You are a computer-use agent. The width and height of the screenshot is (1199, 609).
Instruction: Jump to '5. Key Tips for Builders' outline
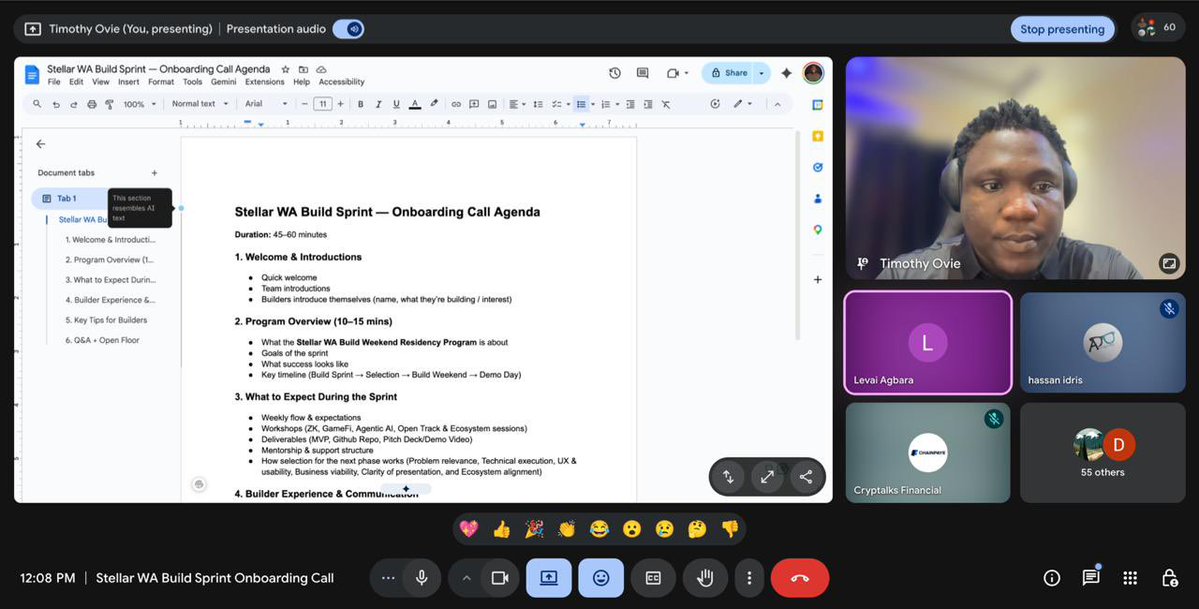coord(106,320)
